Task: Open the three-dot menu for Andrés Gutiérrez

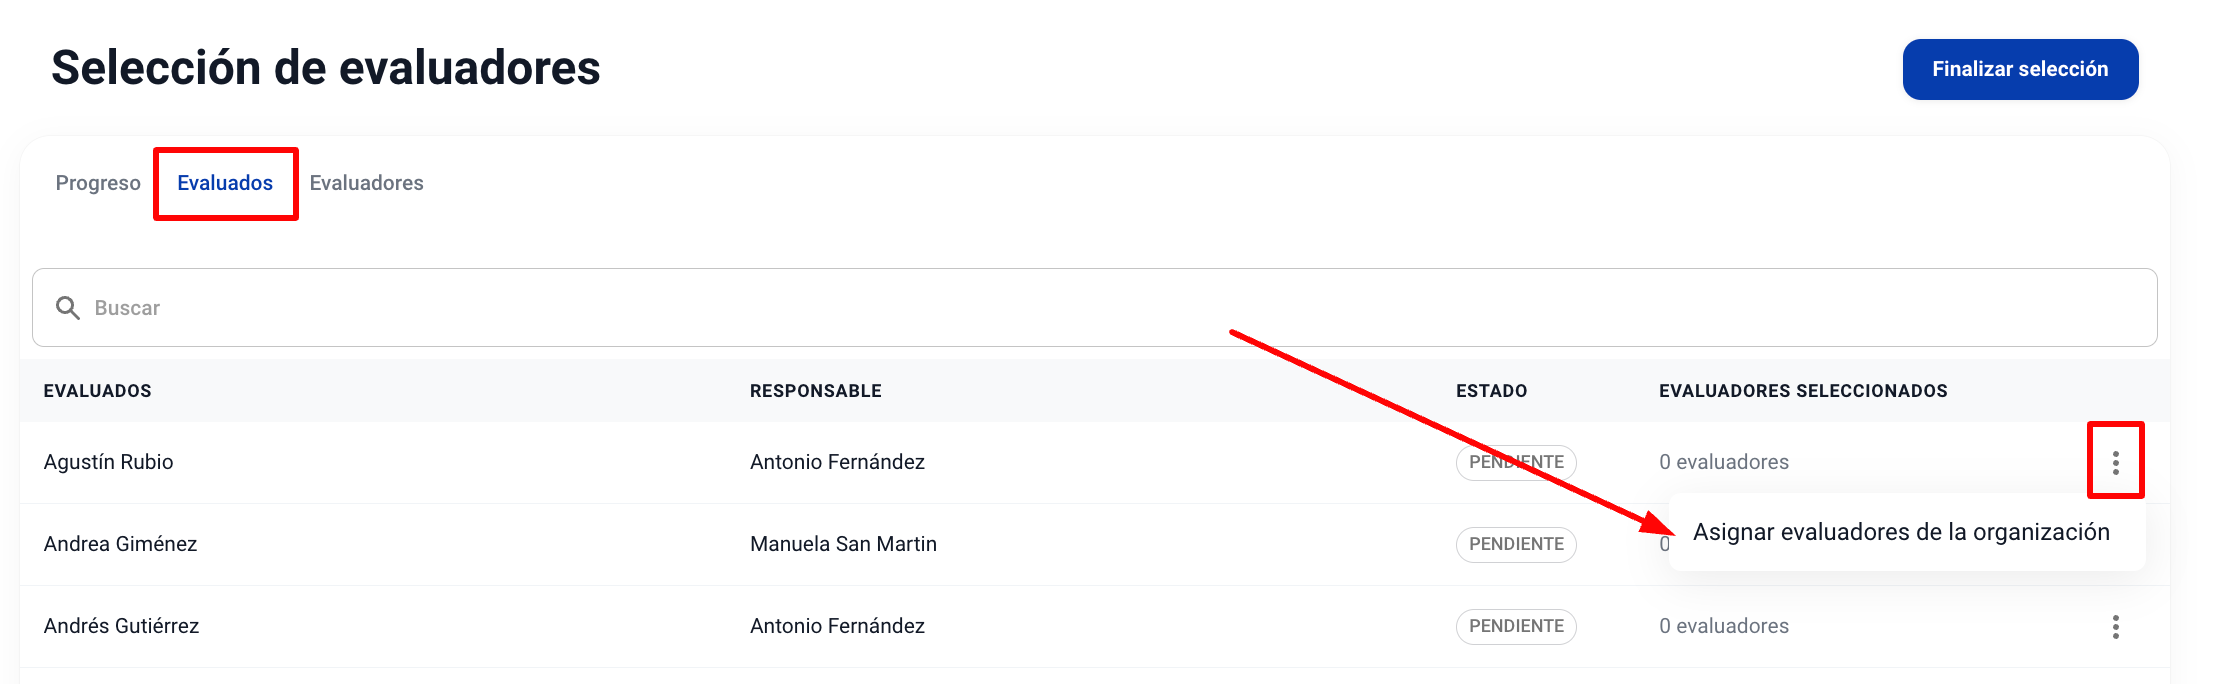Action: pyautogui.click(x=2115, y=627)
